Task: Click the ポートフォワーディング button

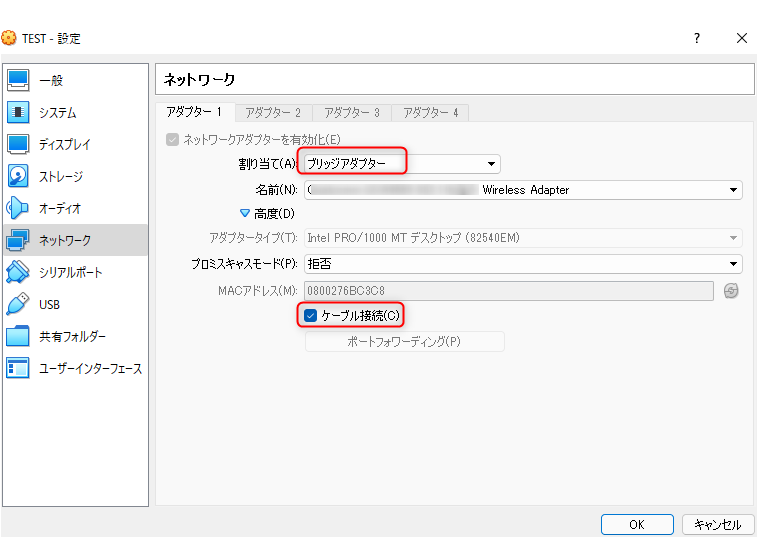Action: point(405,341)
